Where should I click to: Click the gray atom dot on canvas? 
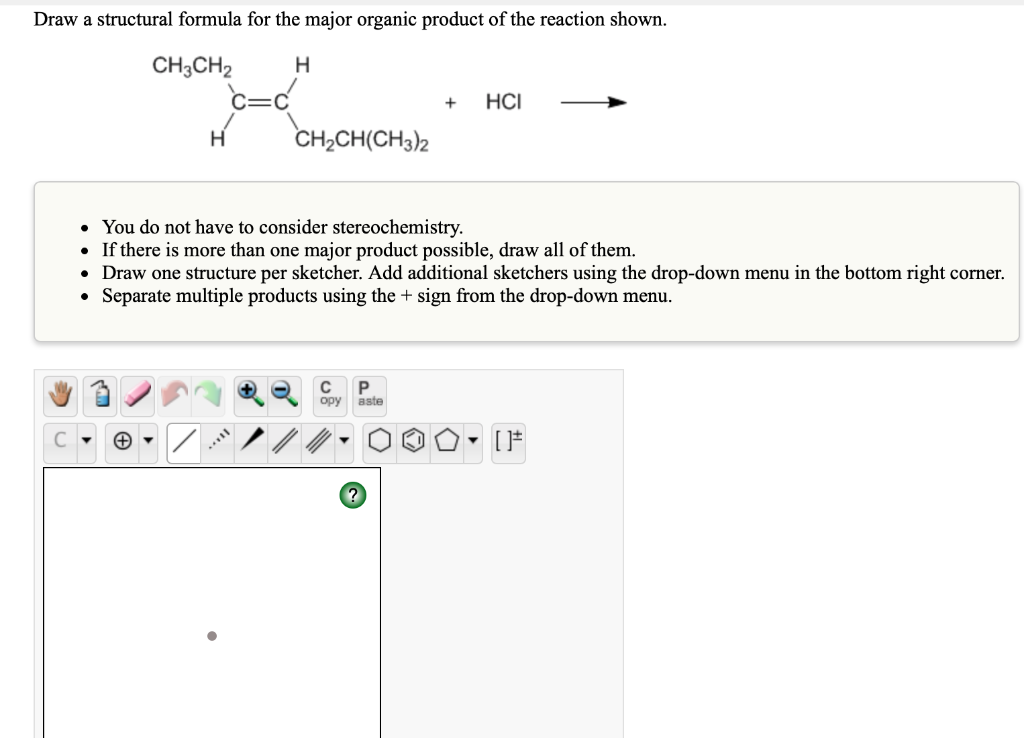212,635
